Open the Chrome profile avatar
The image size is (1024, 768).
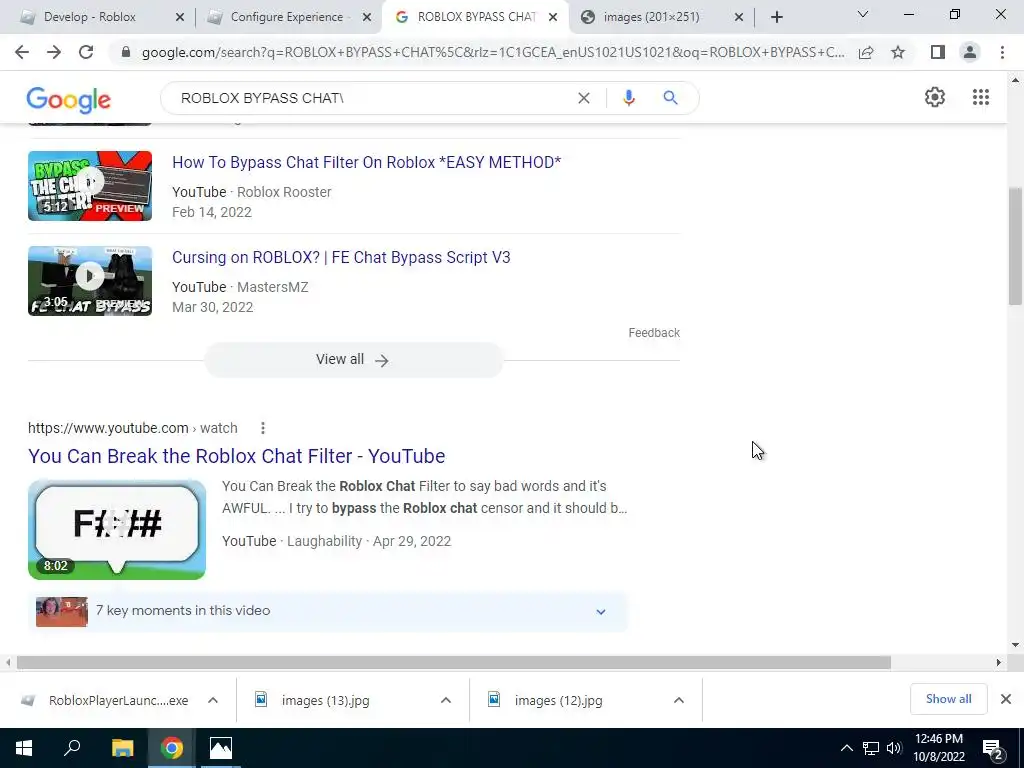pos(970,52)
